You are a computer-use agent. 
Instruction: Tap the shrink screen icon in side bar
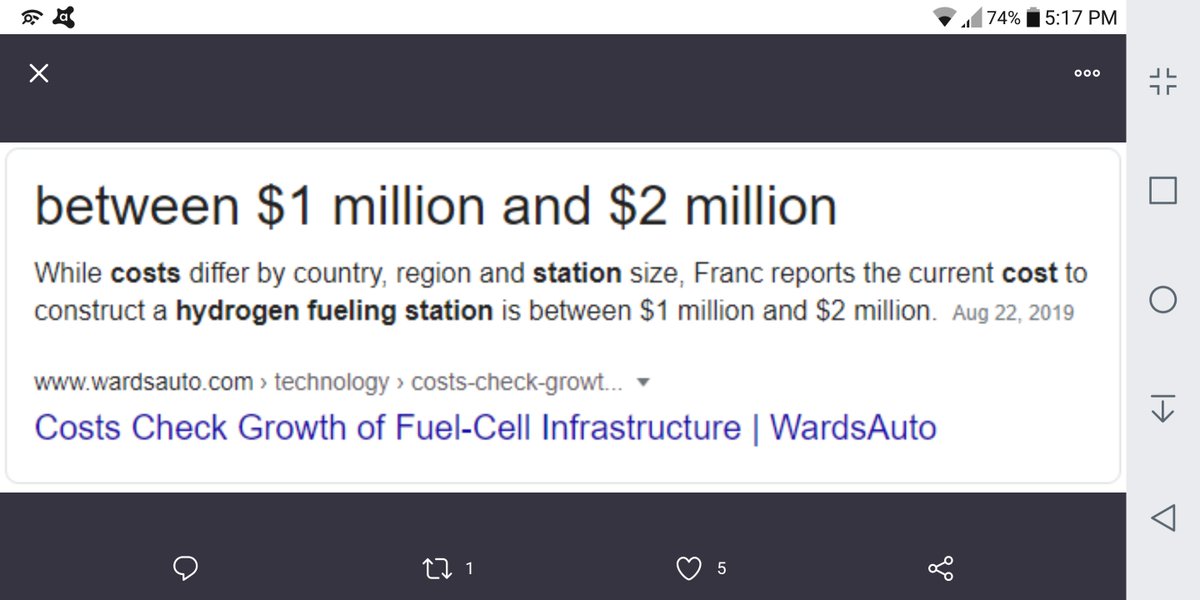(1162, 81)
